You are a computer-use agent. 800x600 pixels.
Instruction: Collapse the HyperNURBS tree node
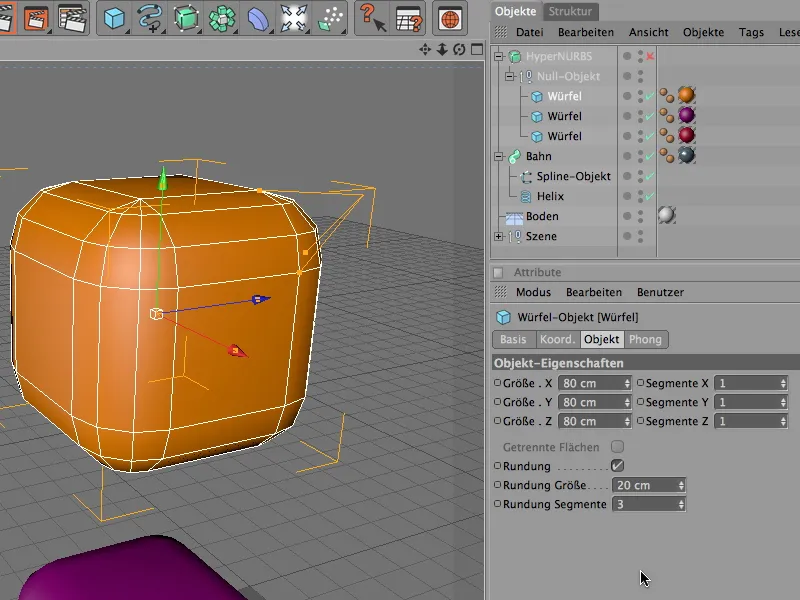498,56
